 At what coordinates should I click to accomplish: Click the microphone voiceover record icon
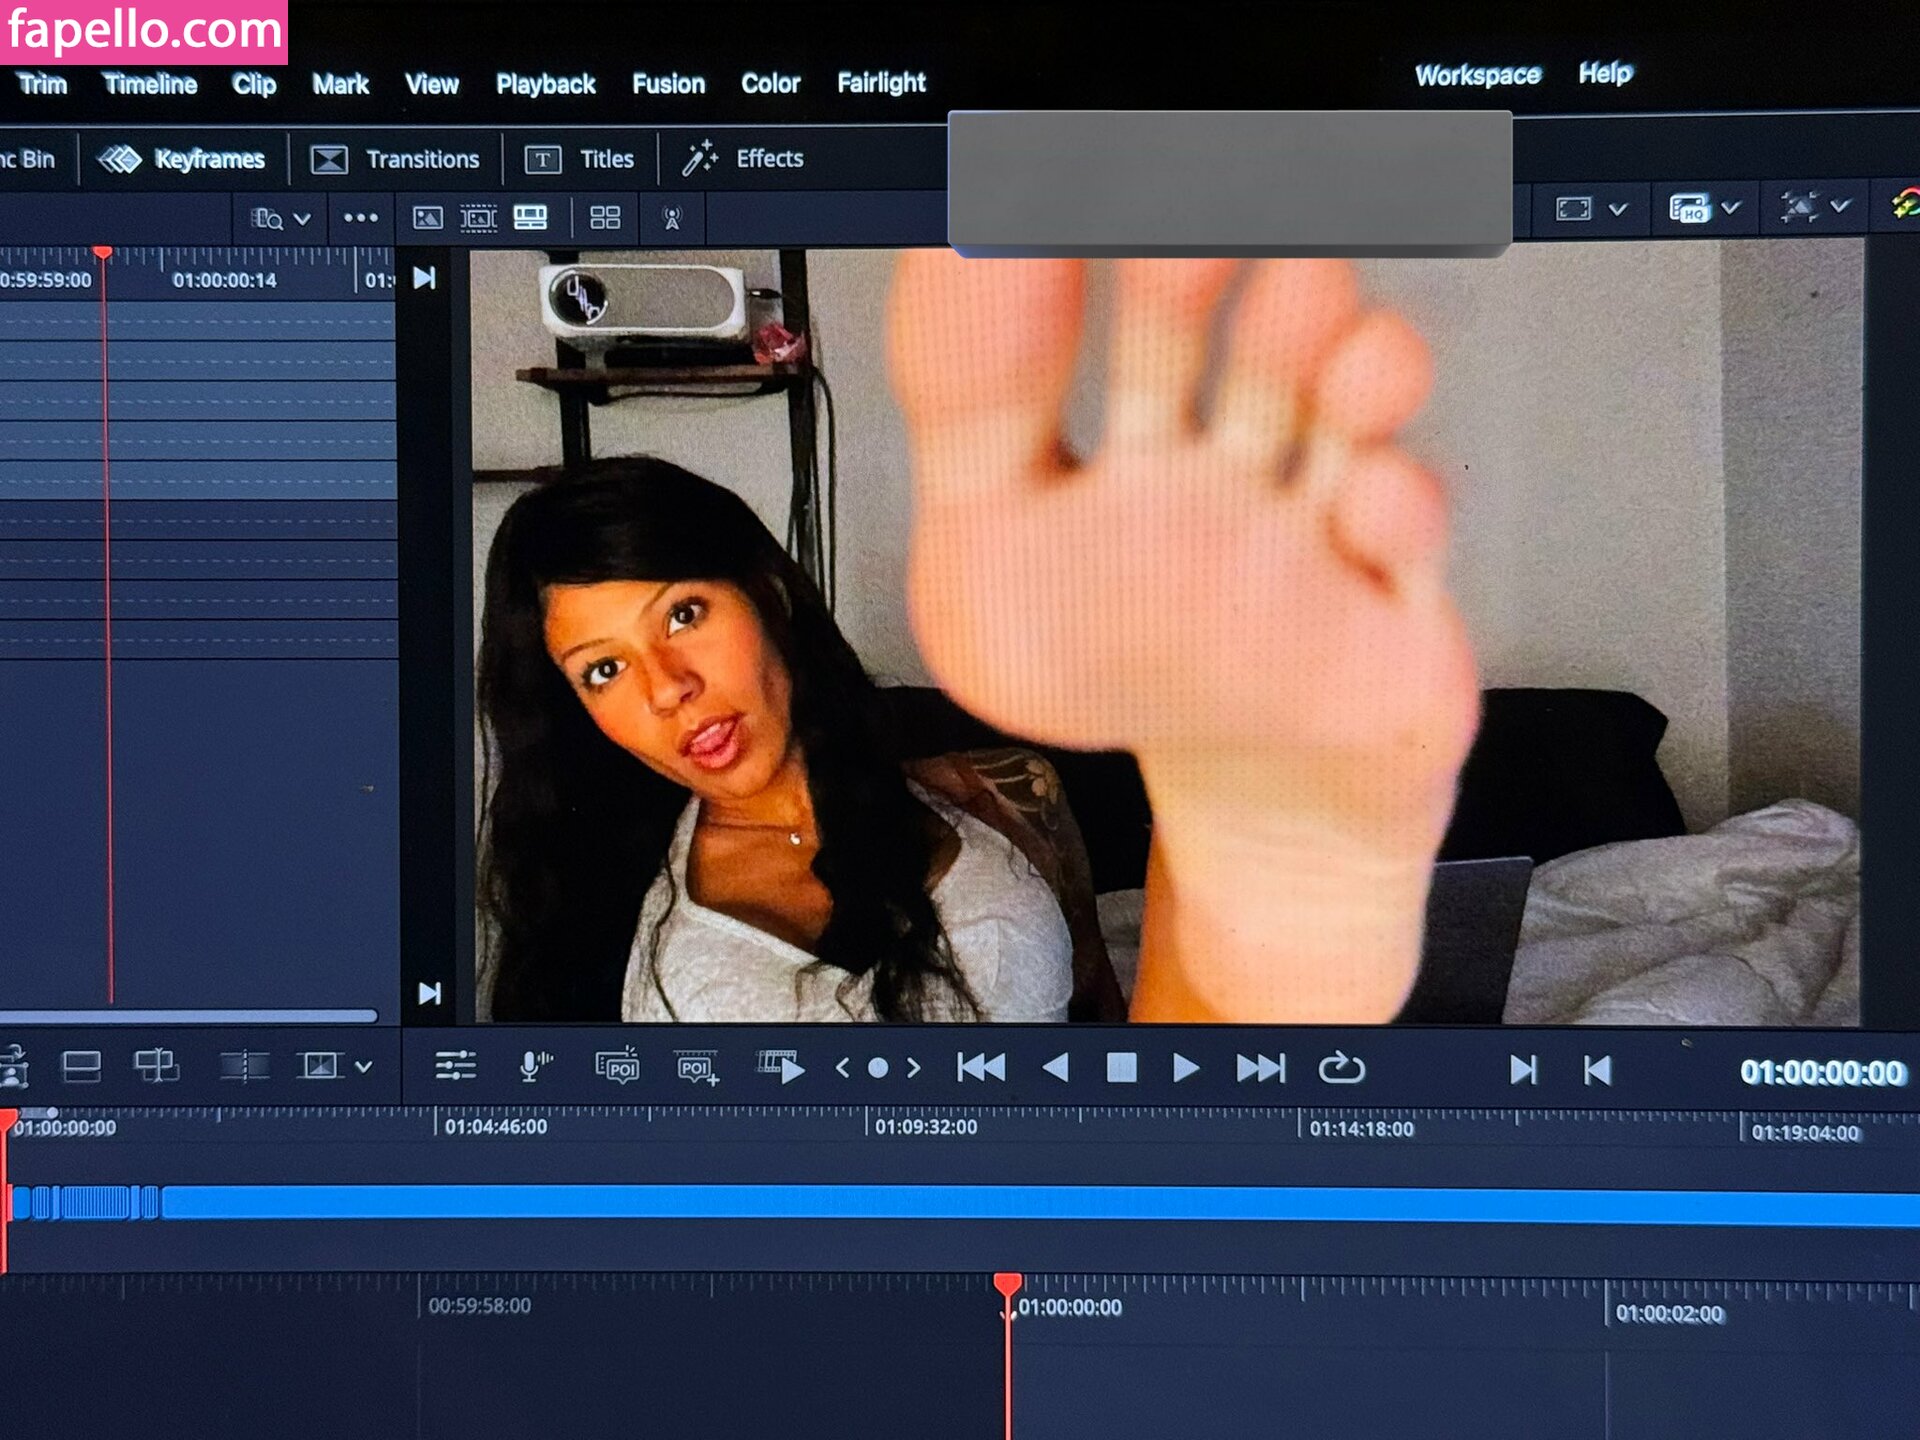(x=535, y=1067)
